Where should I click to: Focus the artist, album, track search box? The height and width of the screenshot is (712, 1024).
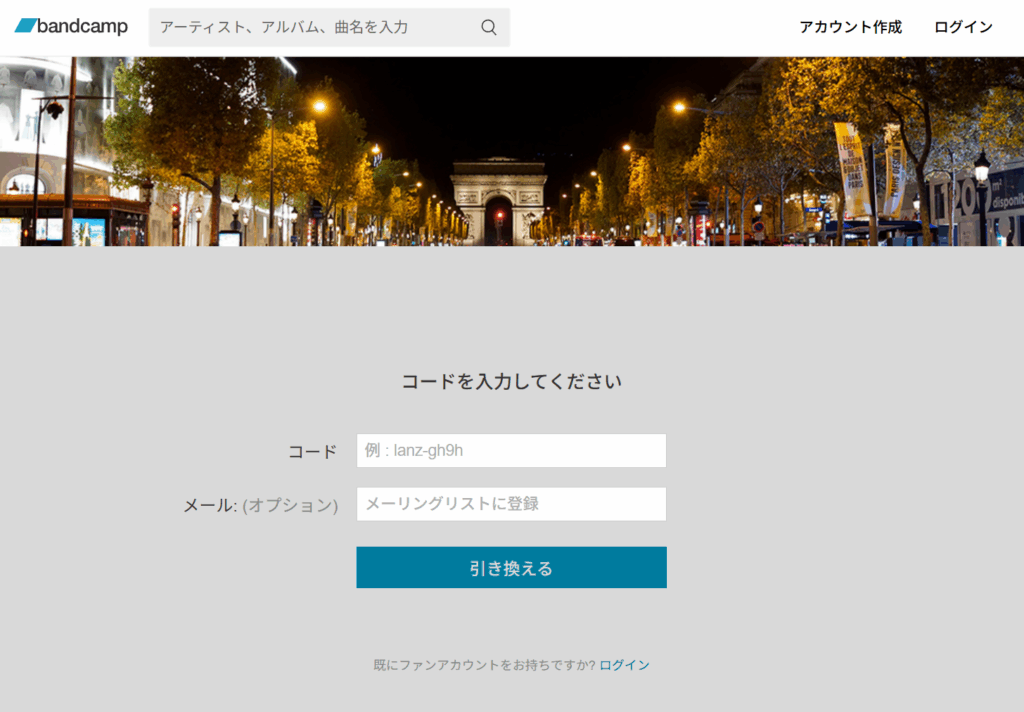315,28
